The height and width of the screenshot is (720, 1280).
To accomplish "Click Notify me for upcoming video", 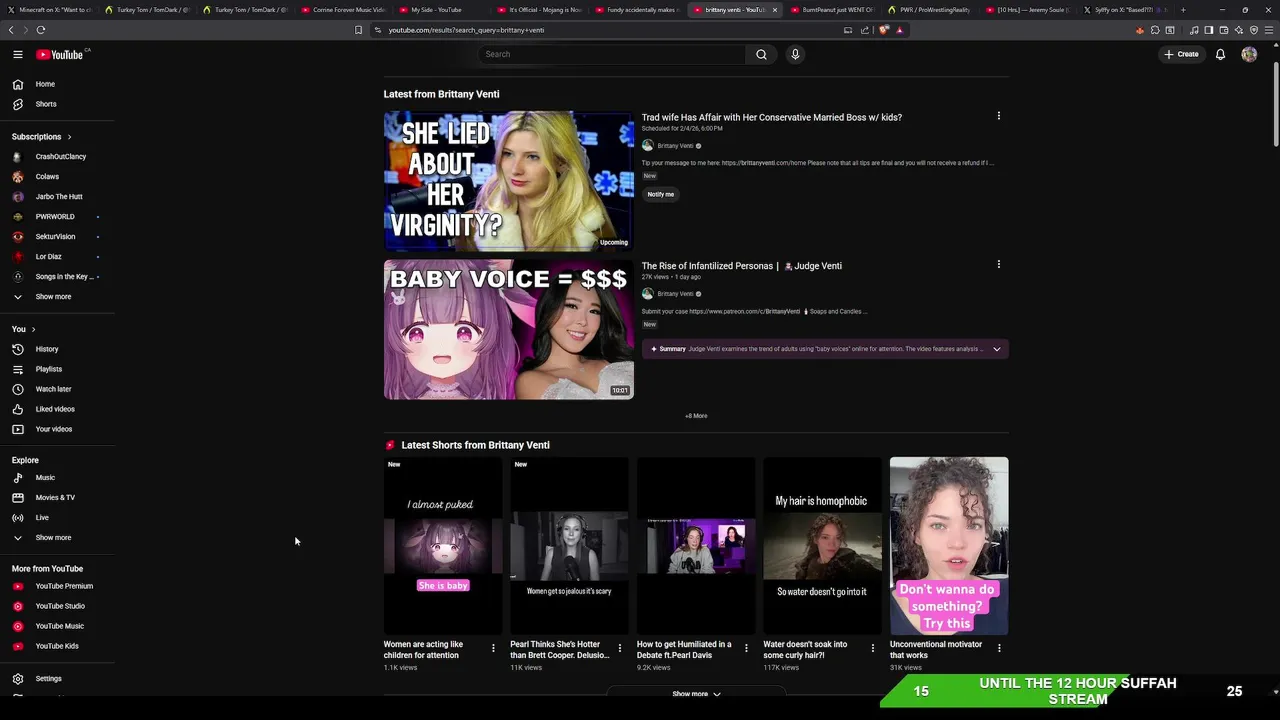I will click(661, 194).
